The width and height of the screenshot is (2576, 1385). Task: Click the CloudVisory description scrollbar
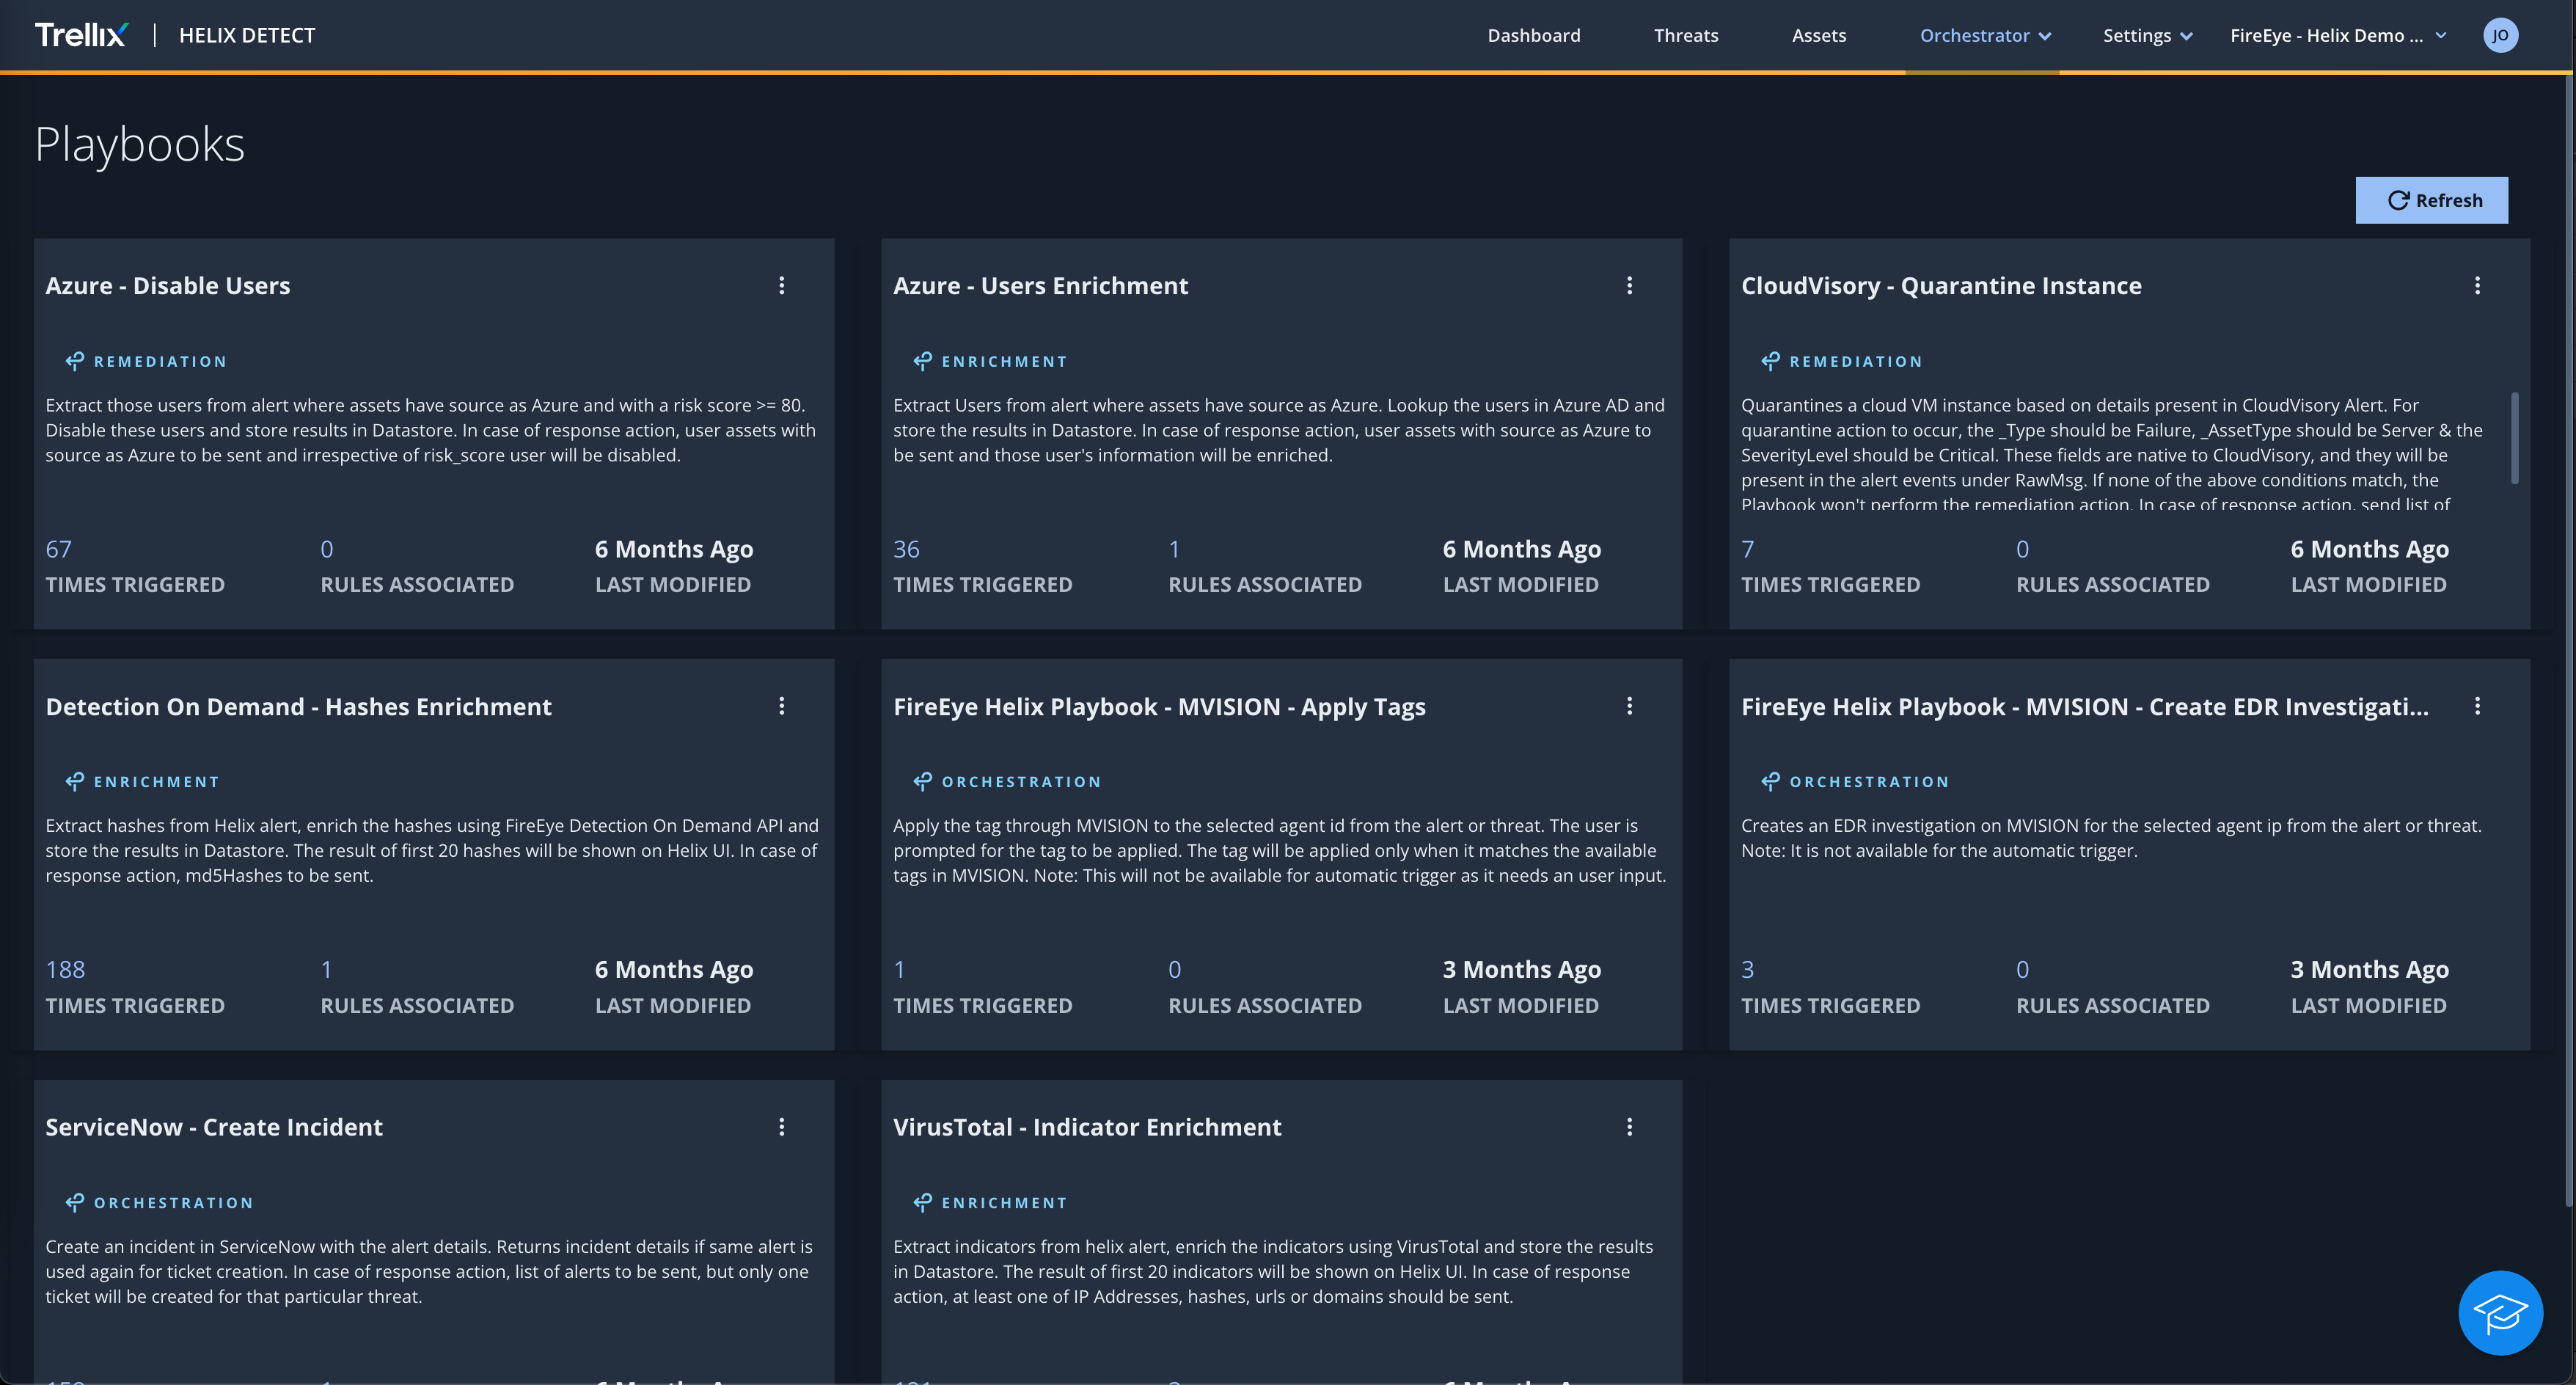[x=2514, y=438]
